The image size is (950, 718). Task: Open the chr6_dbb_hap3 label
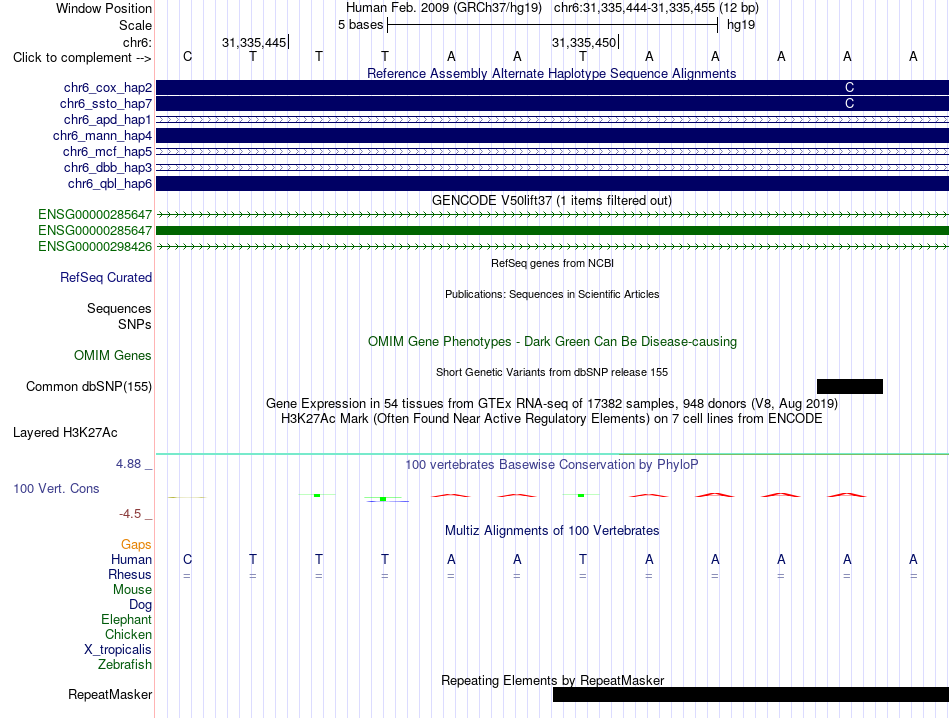(x=108, y=167)
